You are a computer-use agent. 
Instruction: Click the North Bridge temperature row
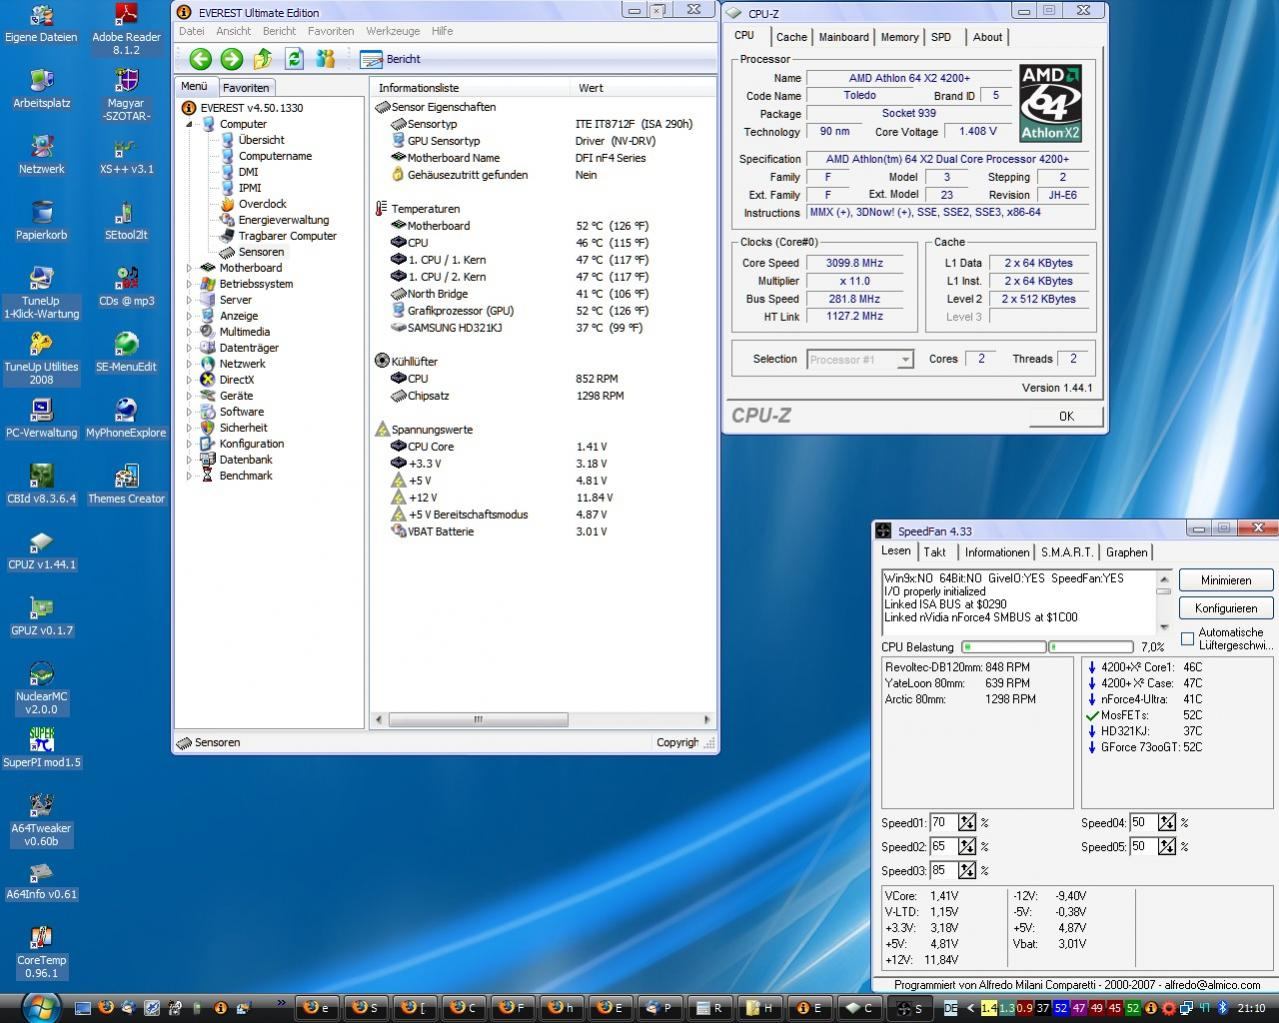pos(520,294)
